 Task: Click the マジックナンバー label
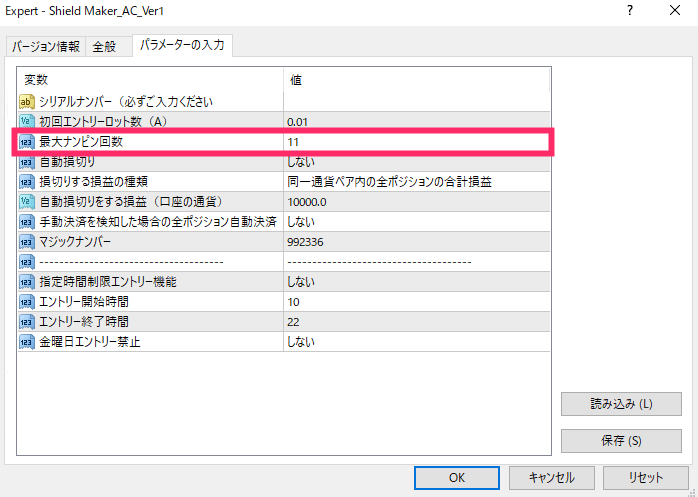tap(75, 242)
